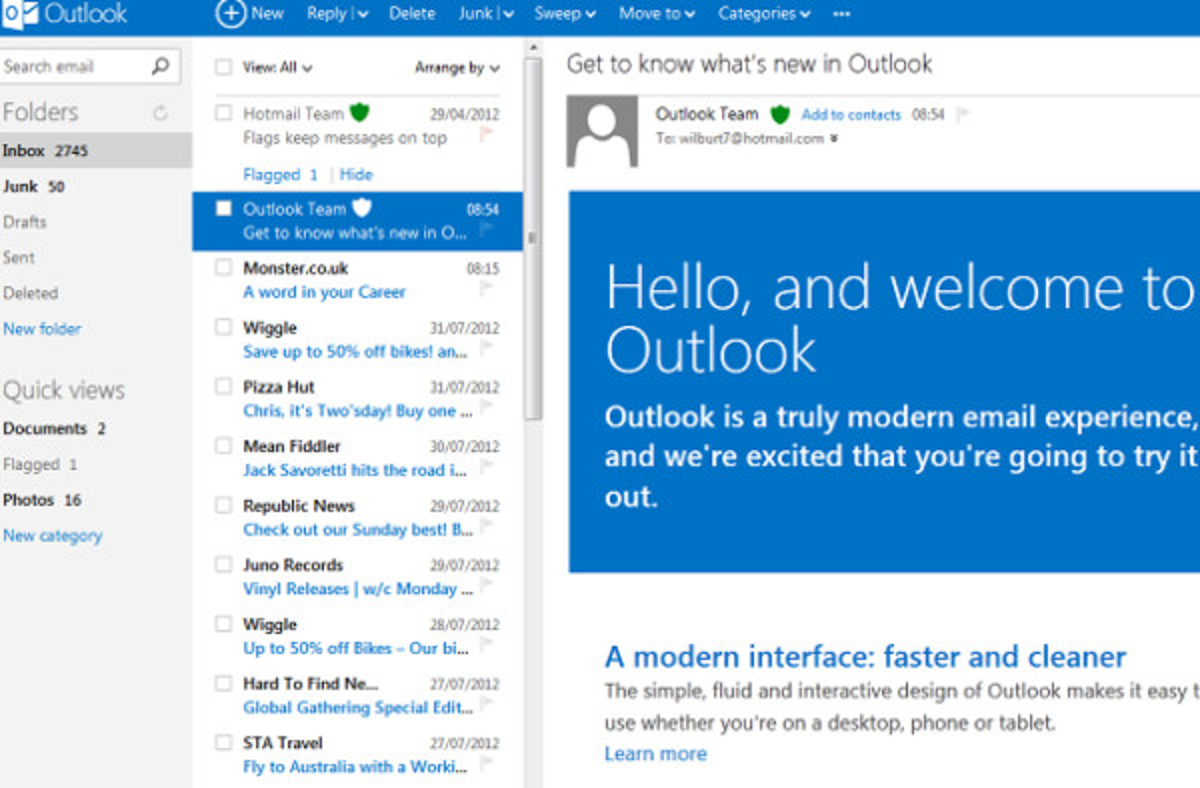The width and height of the screenshot is (1200, 788).
Task: Flag the Monster.co.uk message
Action: (487, 290)
